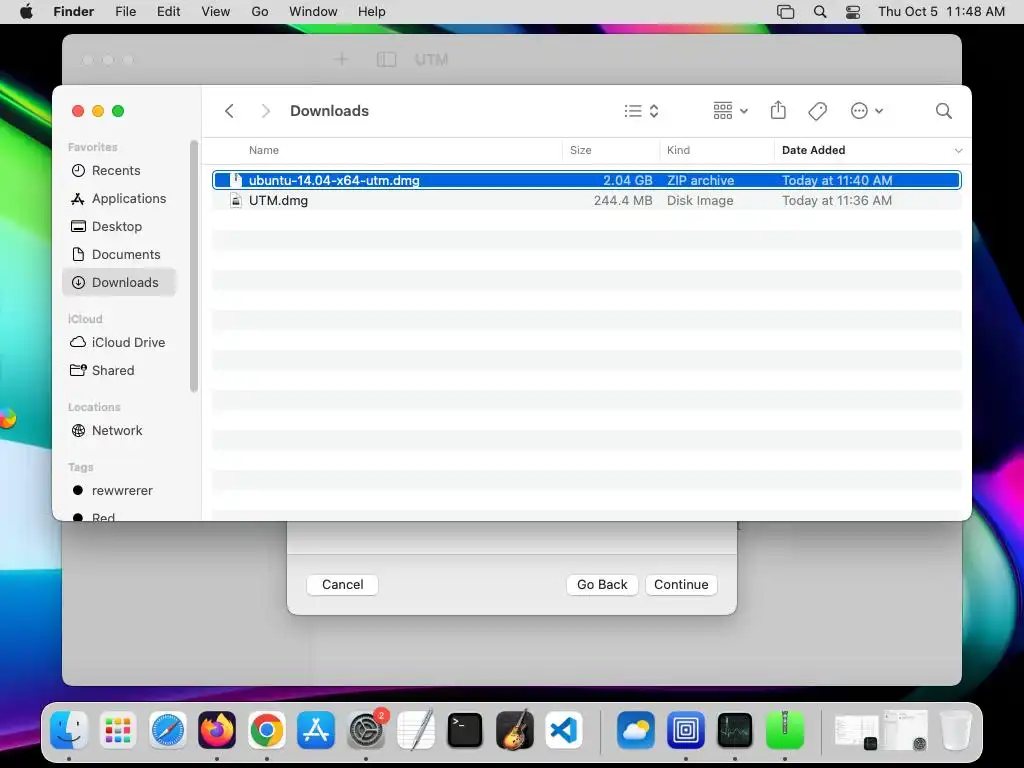Open the Trash from the Dock

(x=955, y=729)
